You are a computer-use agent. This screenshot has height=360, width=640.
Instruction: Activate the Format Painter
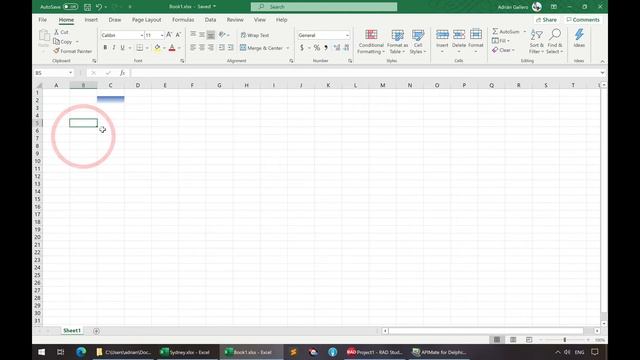coord(73,51)
